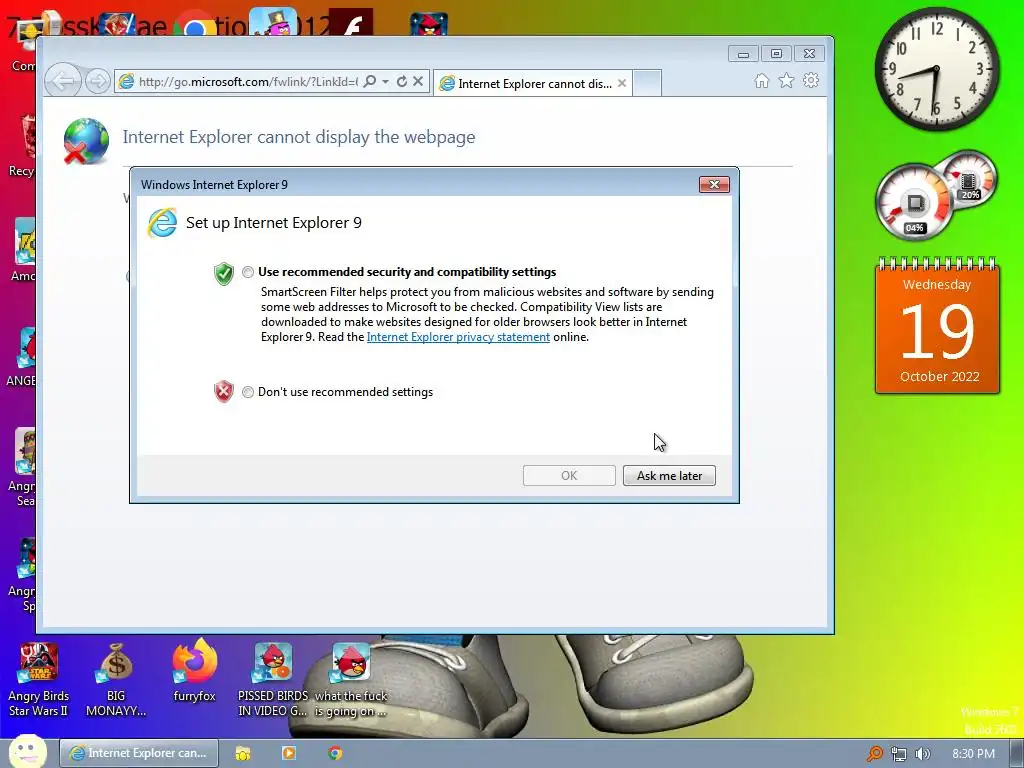Launch Windows Media Player from taskbar
Viewport: 1024px width, 768px height.
[x=289, y=753]
